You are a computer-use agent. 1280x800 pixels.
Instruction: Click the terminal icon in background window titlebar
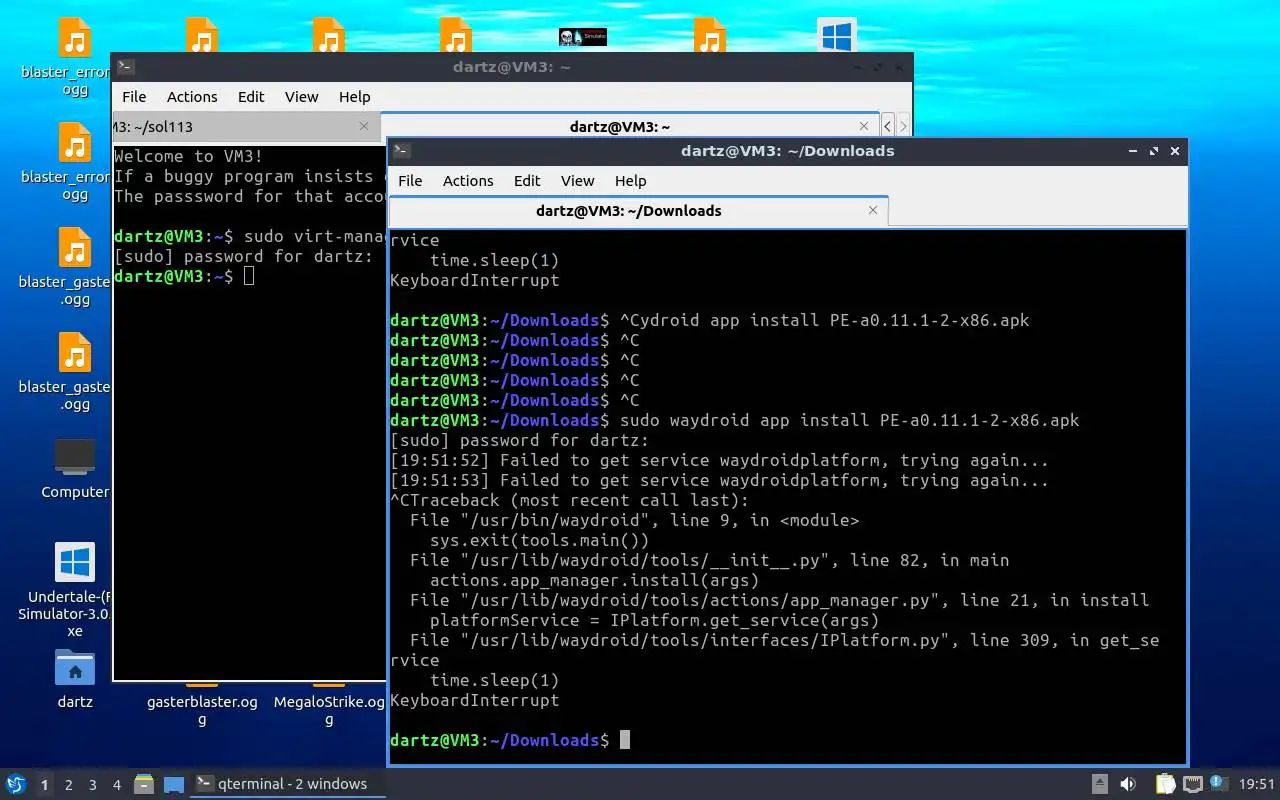pyautogui.click(x=125, y=67)
